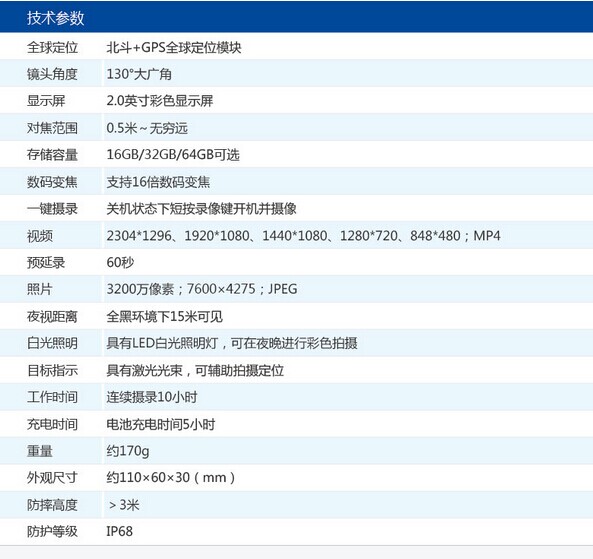Select the 一键摄录 row label

52,208
